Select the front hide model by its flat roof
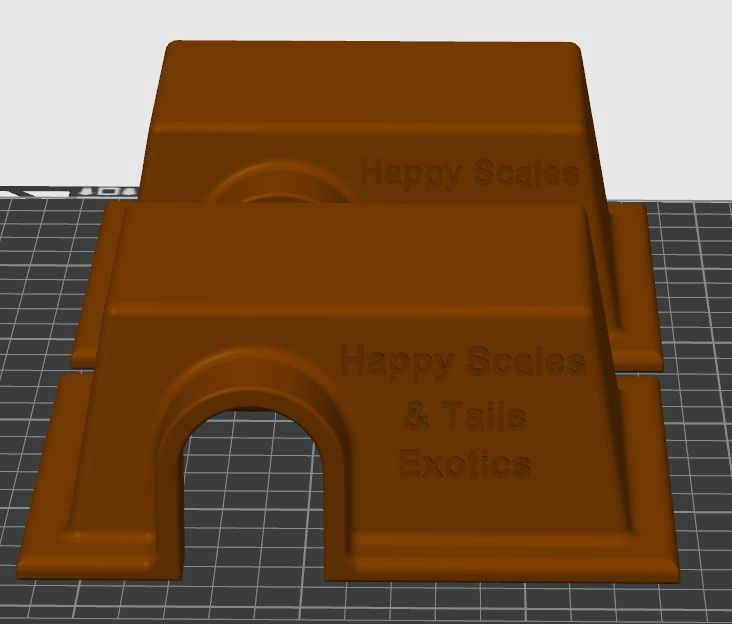 point(350,260)
